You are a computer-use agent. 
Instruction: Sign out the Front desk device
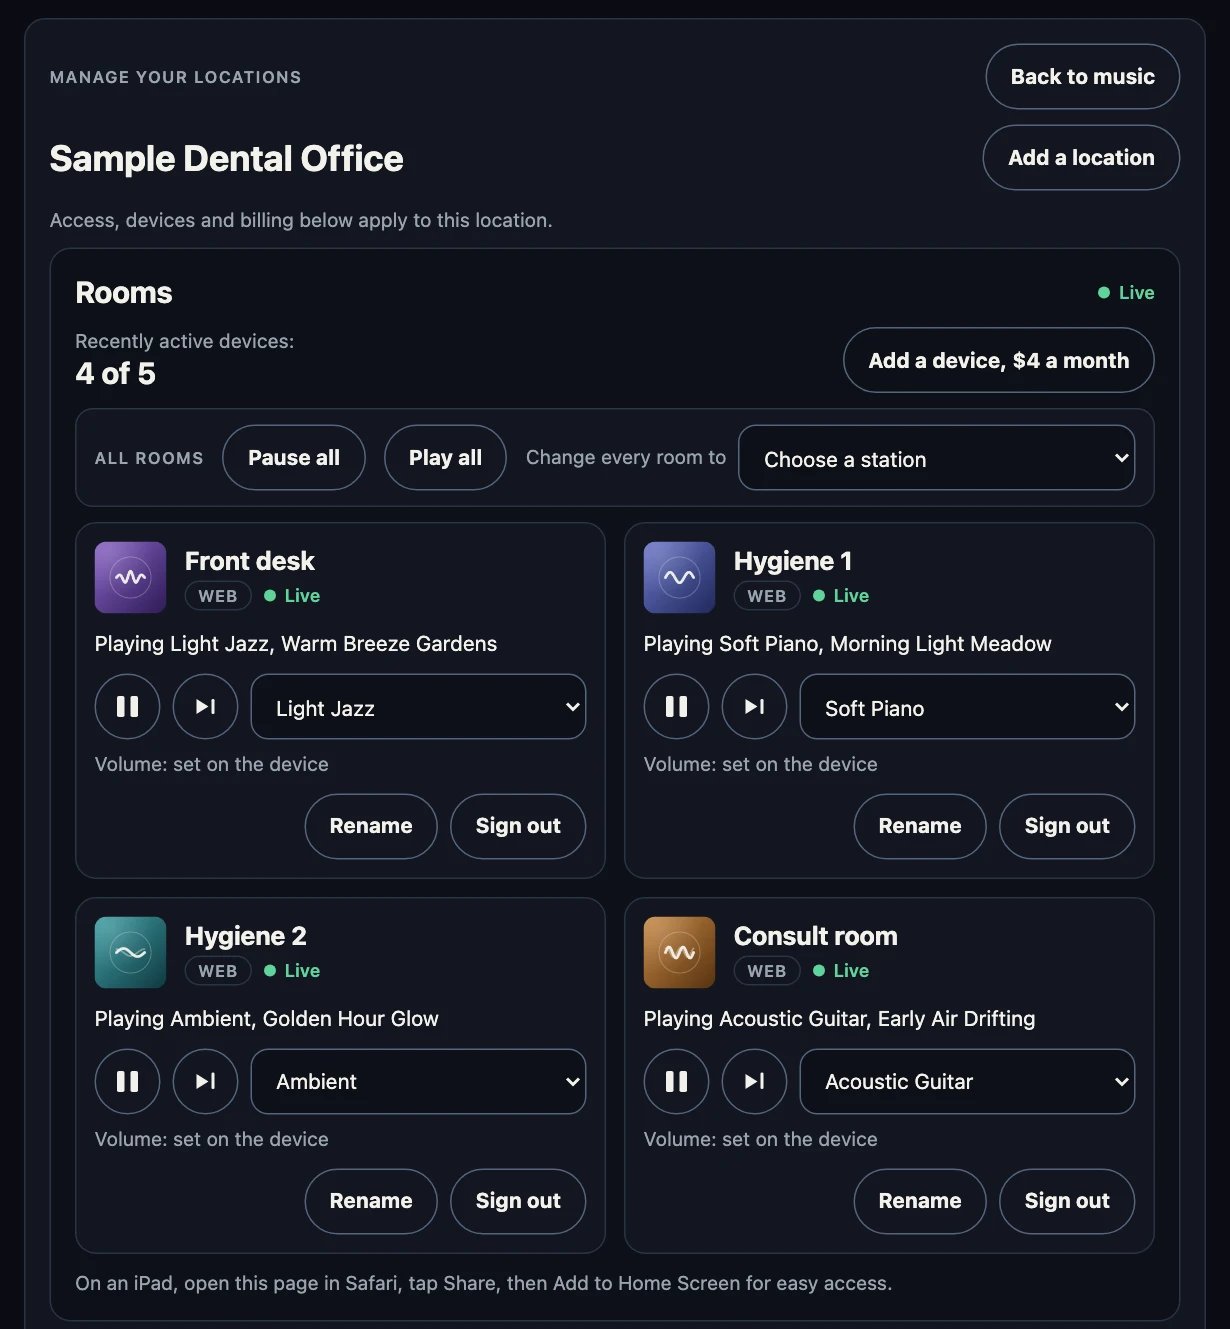click(x=518, y=826)
